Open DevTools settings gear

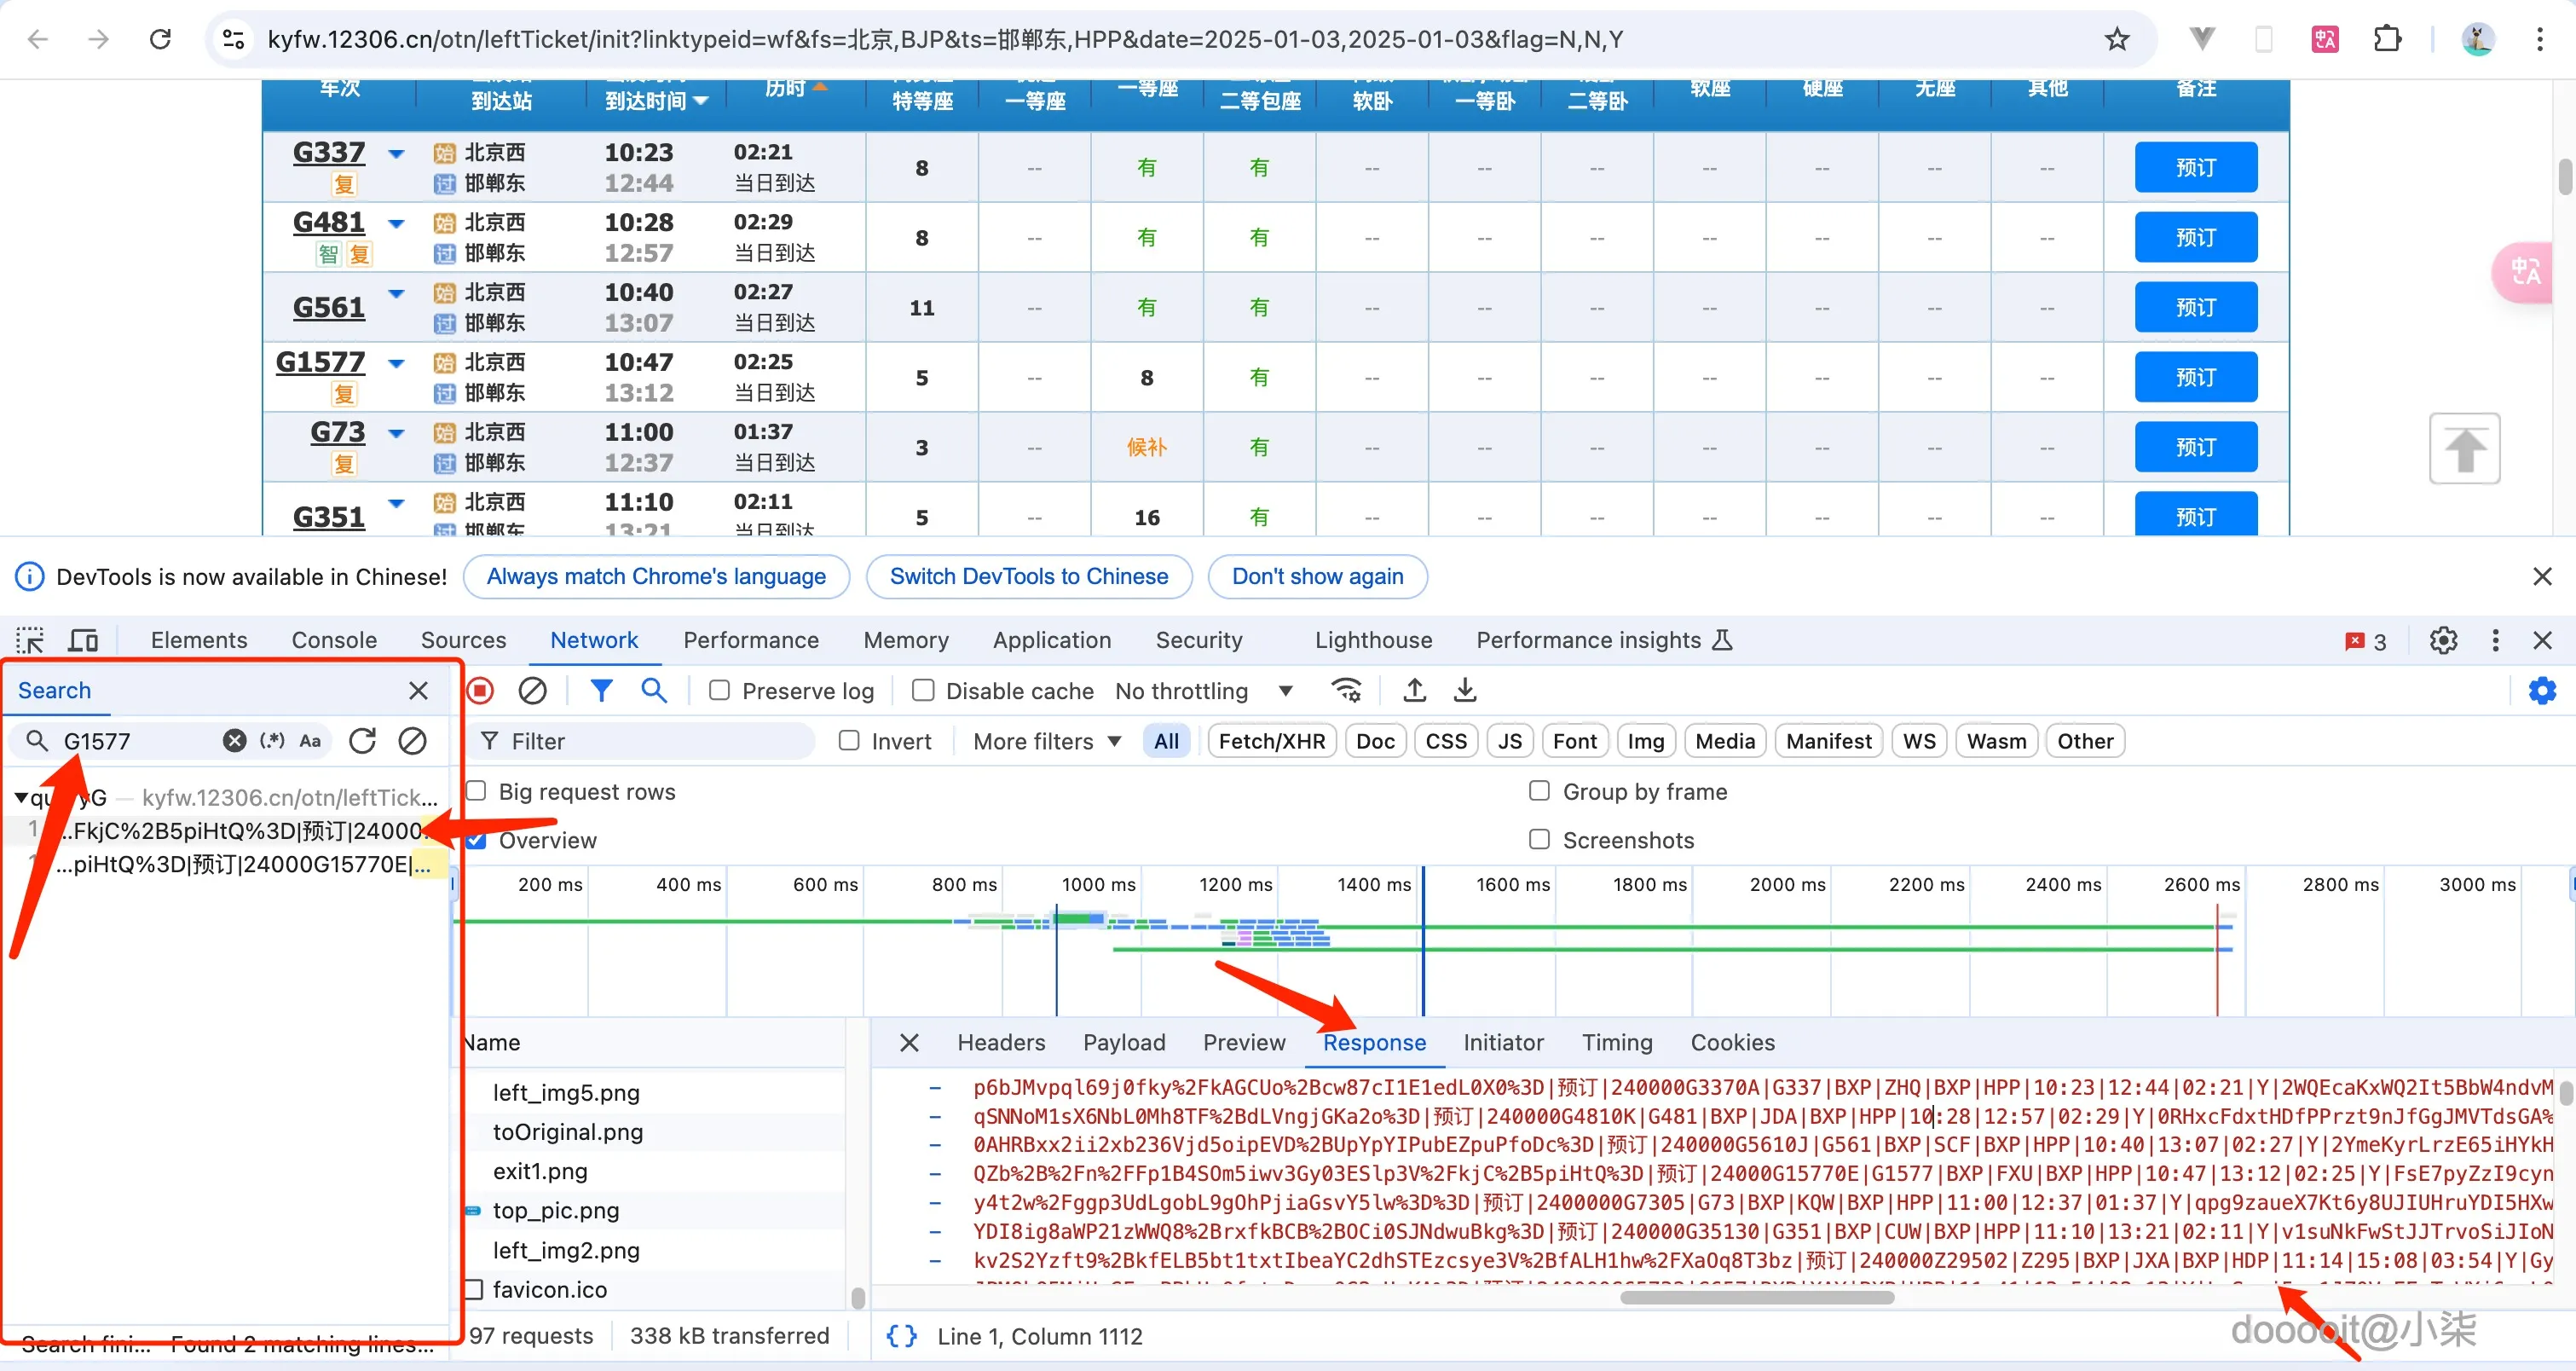[x=2443, y=640]
